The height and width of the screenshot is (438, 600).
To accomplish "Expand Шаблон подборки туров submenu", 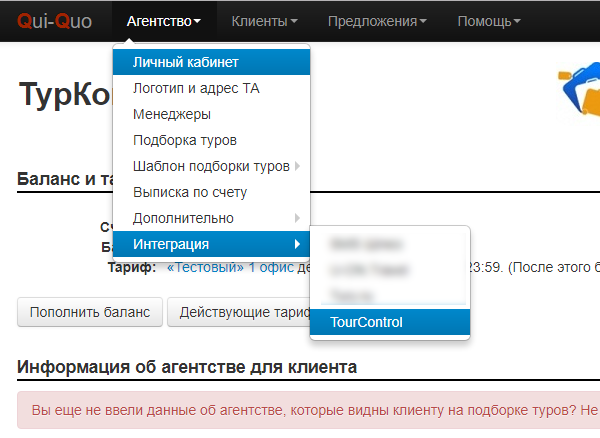I will click(211, 166).
